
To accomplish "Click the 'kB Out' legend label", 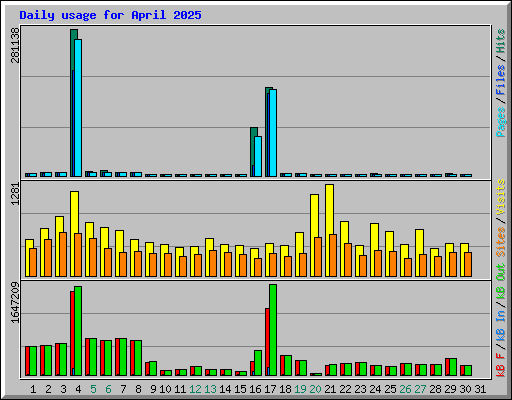I will [x=501, y=281].
